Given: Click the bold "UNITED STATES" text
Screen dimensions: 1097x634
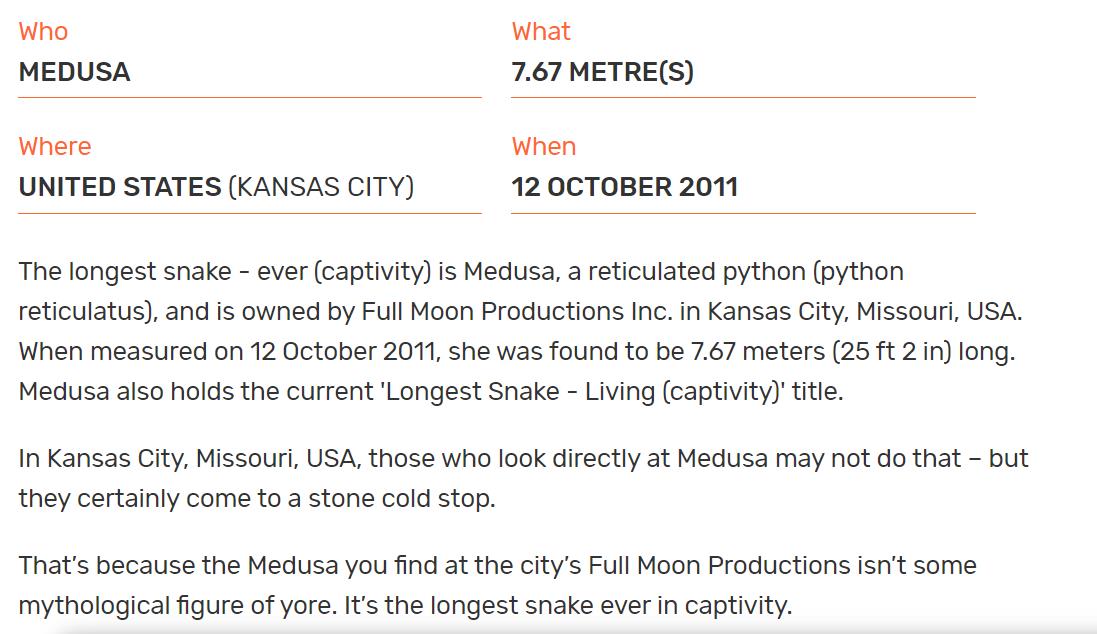Looking at the screenshot, I should (120, 187).
